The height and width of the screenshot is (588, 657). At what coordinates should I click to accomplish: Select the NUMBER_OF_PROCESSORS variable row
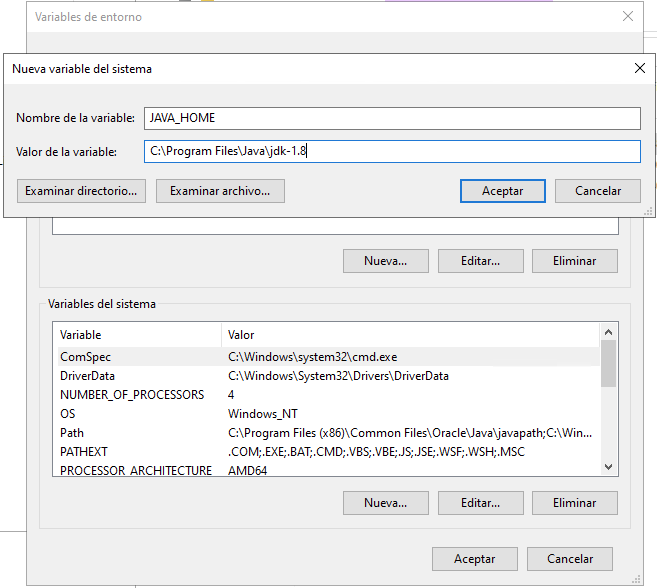click(x=326, y=395)
